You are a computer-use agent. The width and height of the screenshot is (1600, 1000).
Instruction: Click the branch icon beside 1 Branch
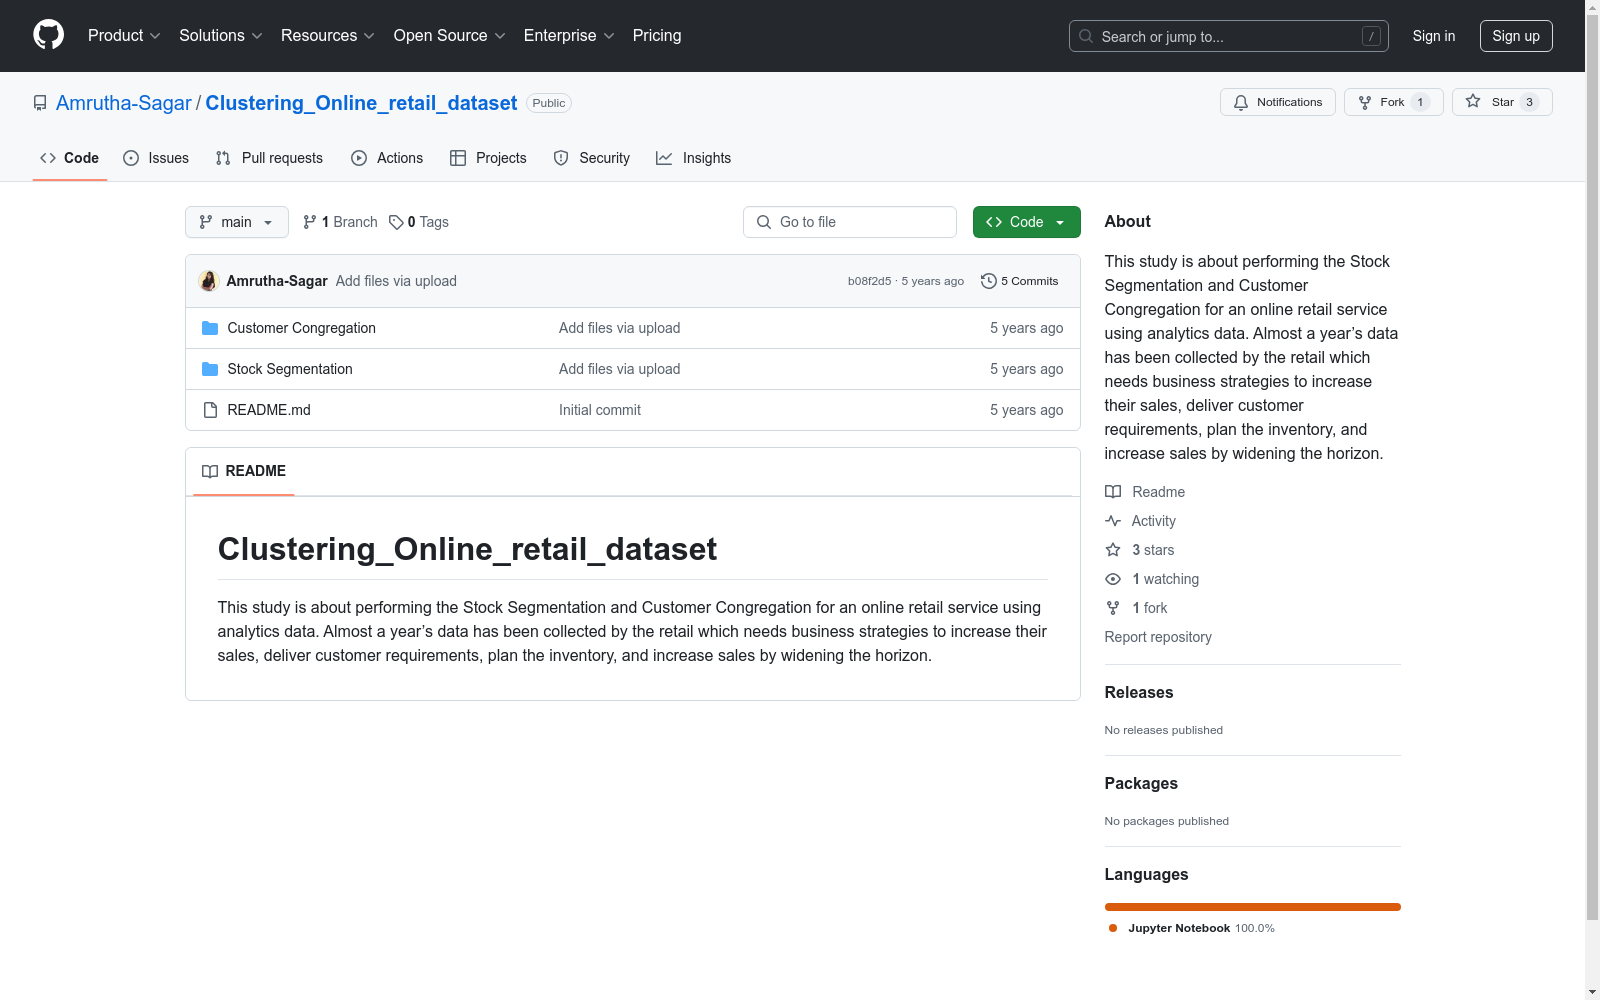point(310,222)
